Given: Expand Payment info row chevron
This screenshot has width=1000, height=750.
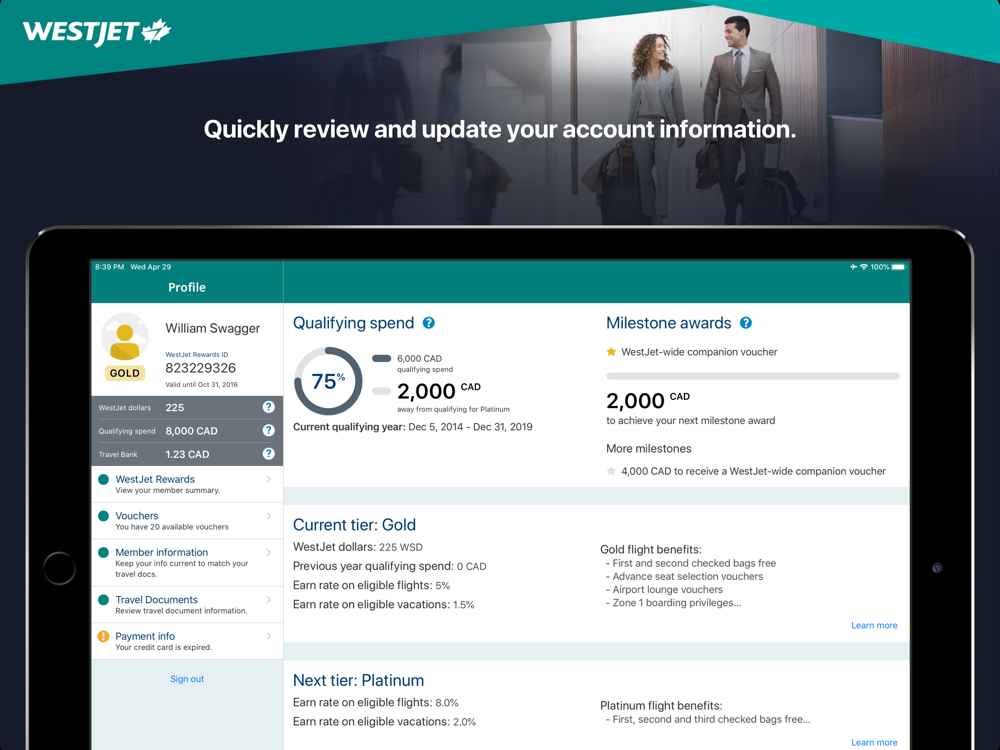Looking at the screenshot, I should point(268,636).
